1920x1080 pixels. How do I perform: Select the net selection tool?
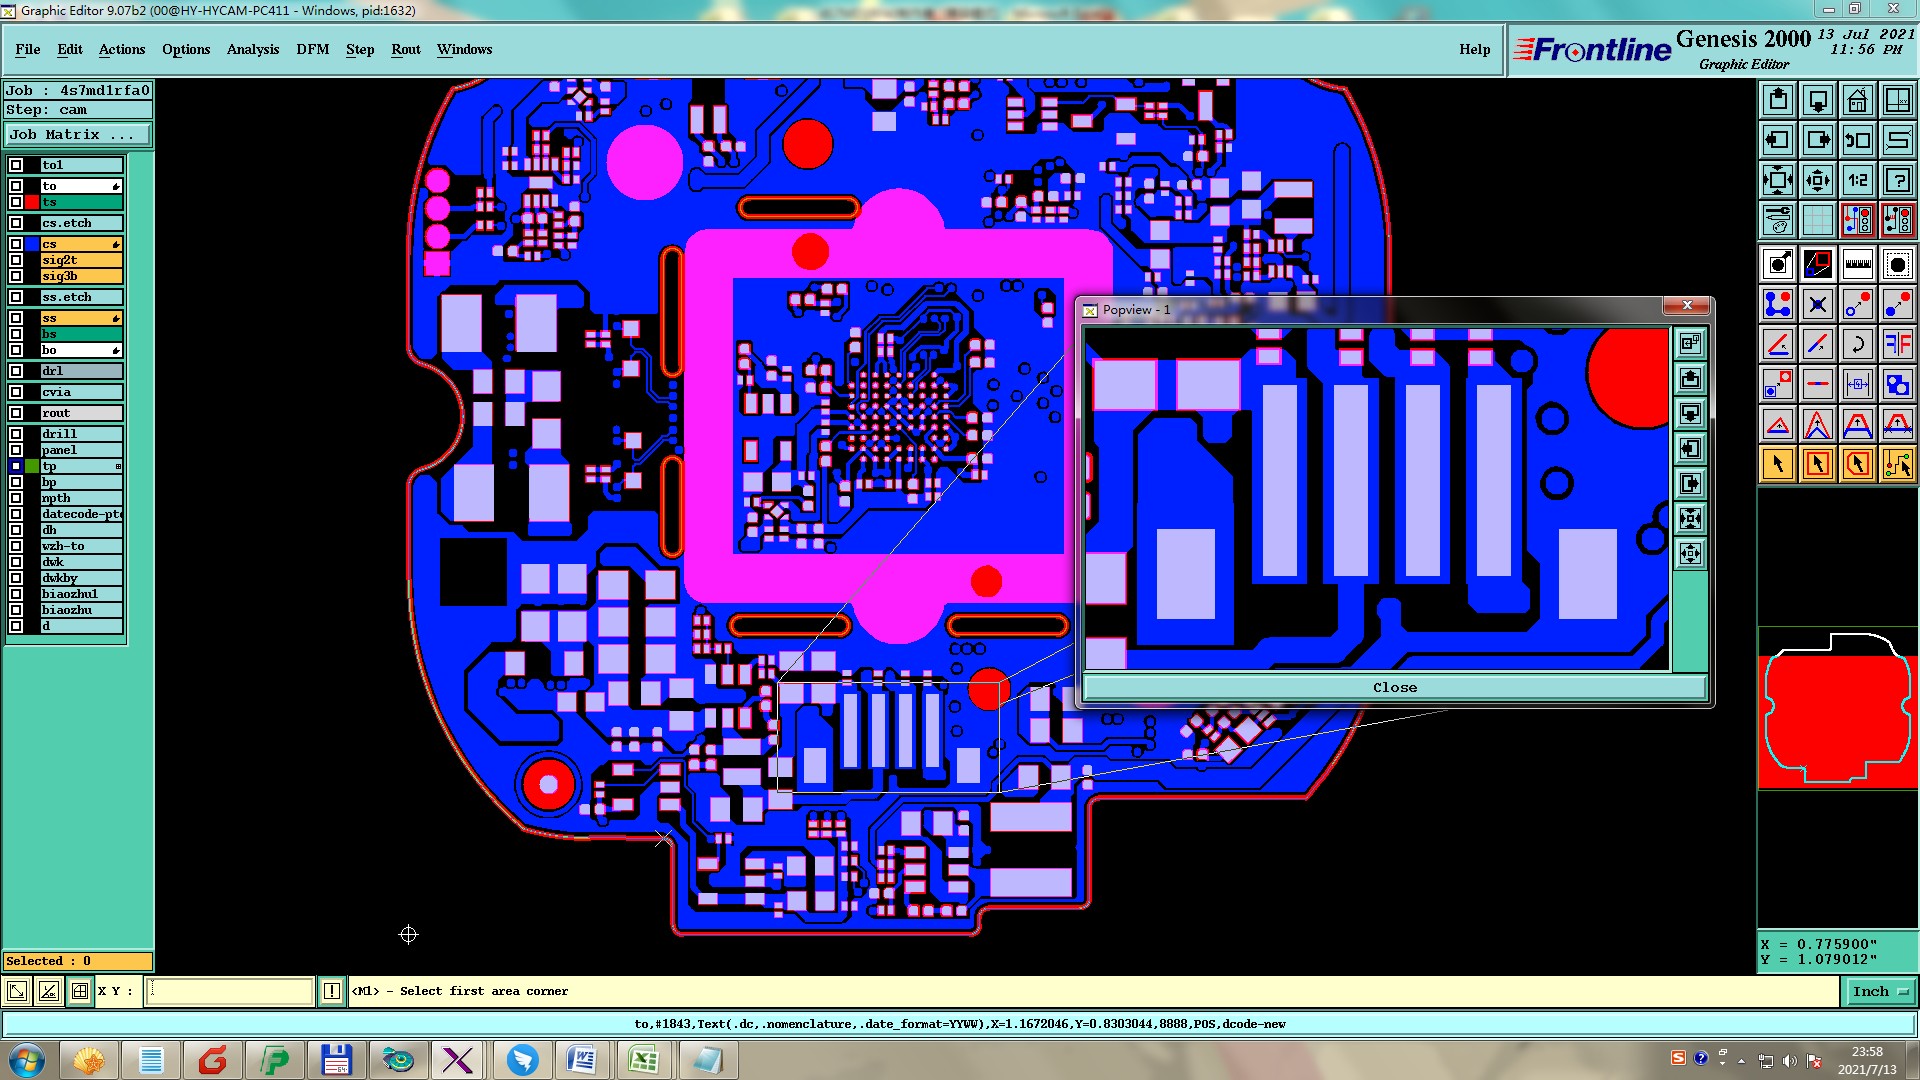tap(1897, 464)
